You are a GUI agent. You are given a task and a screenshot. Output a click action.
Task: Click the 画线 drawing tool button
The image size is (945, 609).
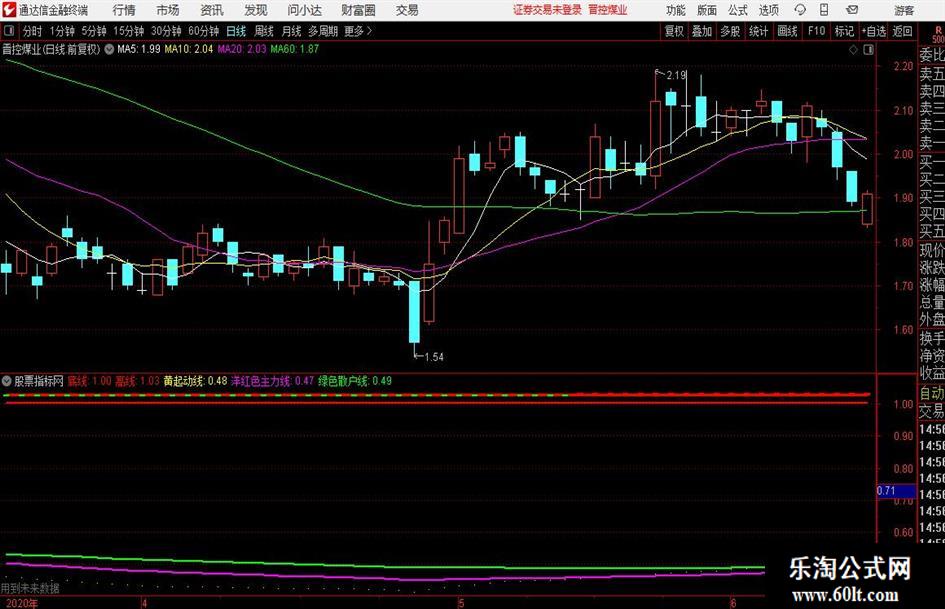[787, 31]
